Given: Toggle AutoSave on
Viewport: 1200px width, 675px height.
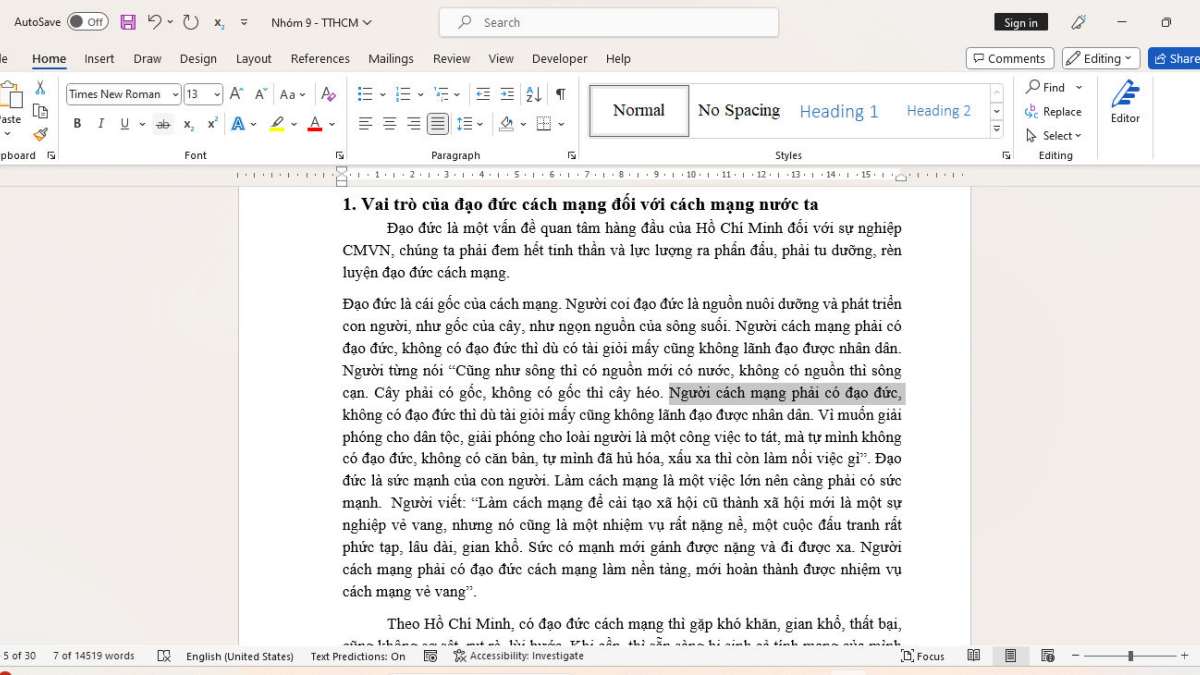Looking at the screenshot, I should pos(87,20).
